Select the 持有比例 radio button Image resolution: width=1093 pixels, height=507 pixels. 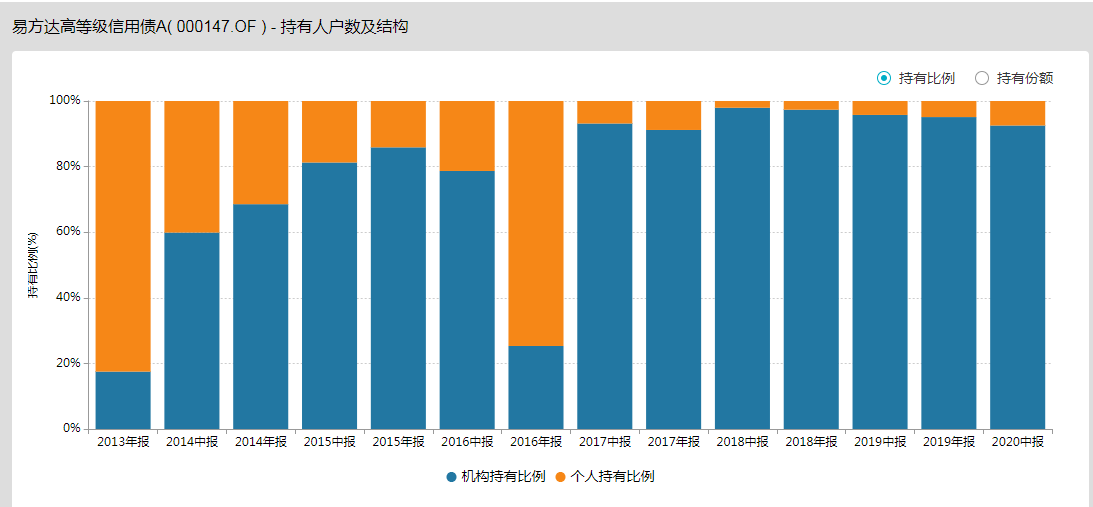[x=884, y=78]
